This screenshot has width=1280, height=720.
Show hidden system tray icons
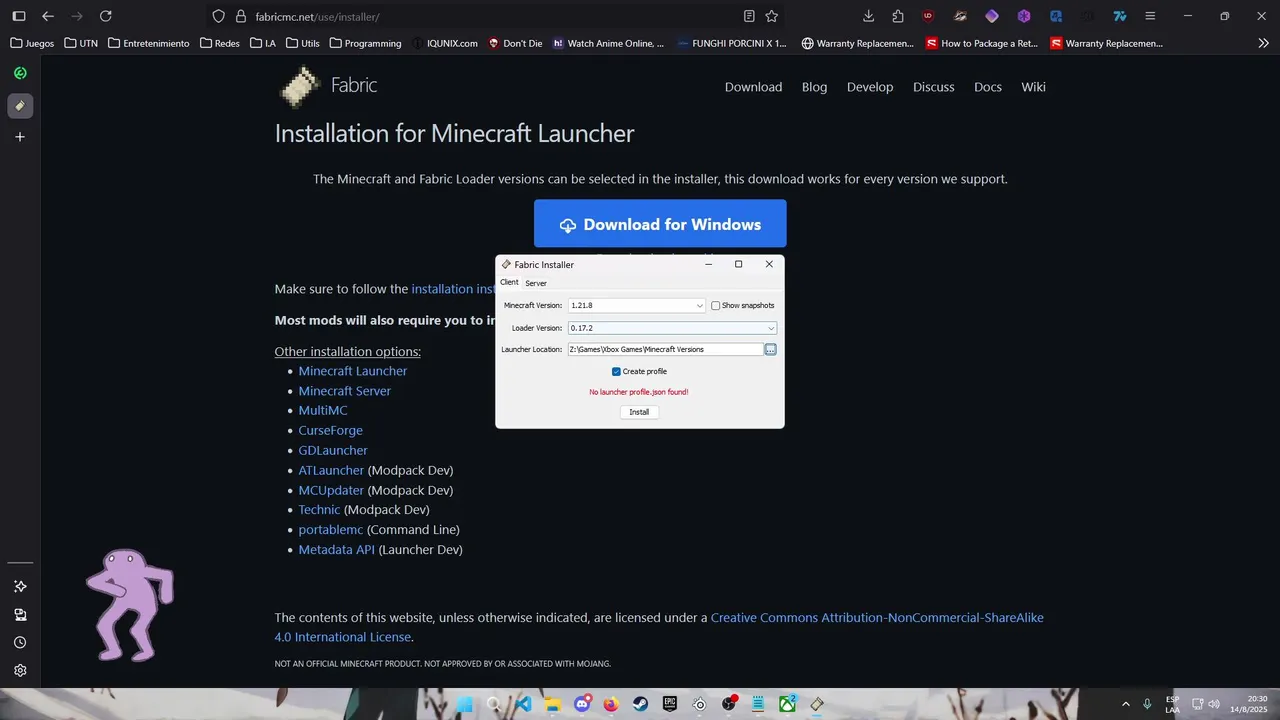pyautogui.click(x=1125, y=704)
